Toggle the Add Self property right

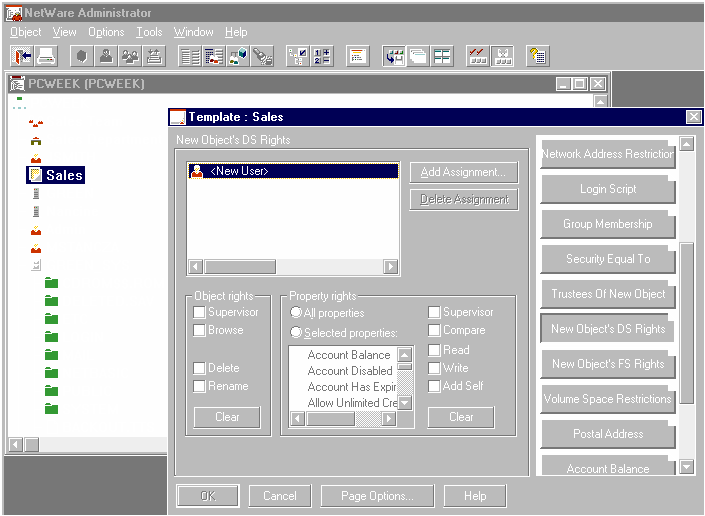coord(434,386)
